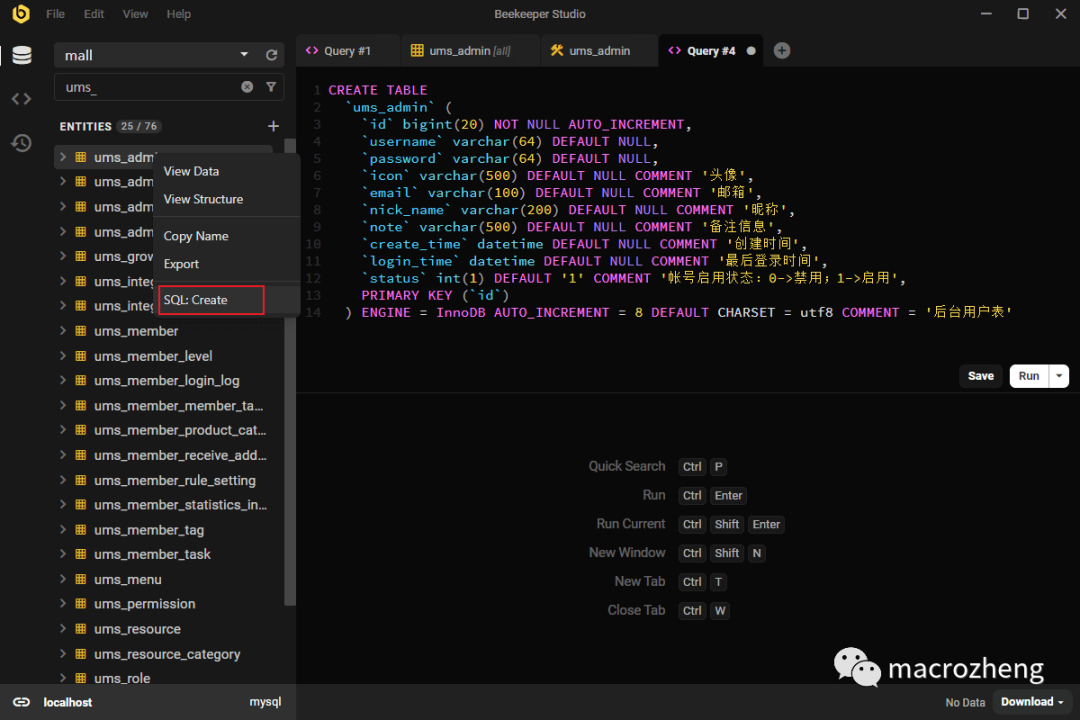Switch to the ums_admin [all] data tab
The image size is (1080, 720).
(470, 51)
